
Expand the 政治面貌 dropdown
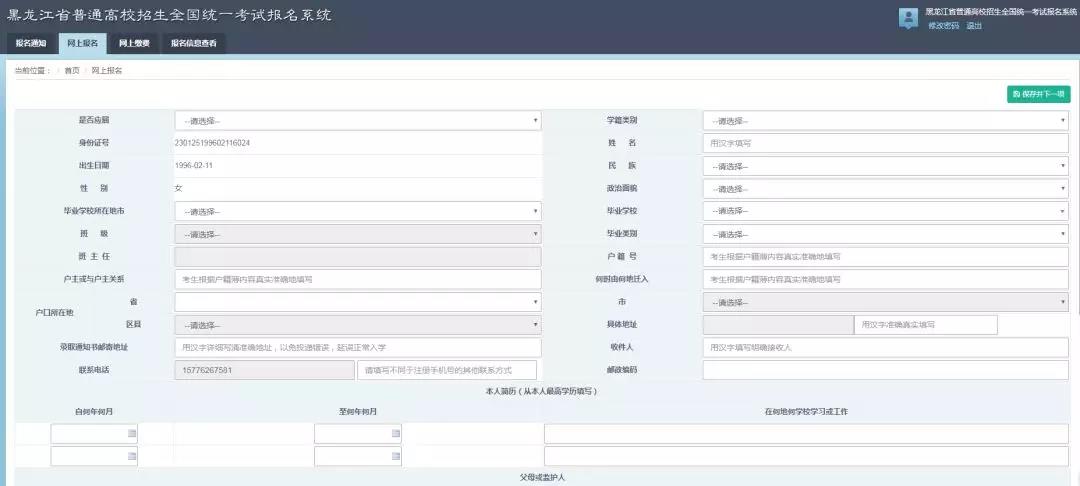coord(885,189)
